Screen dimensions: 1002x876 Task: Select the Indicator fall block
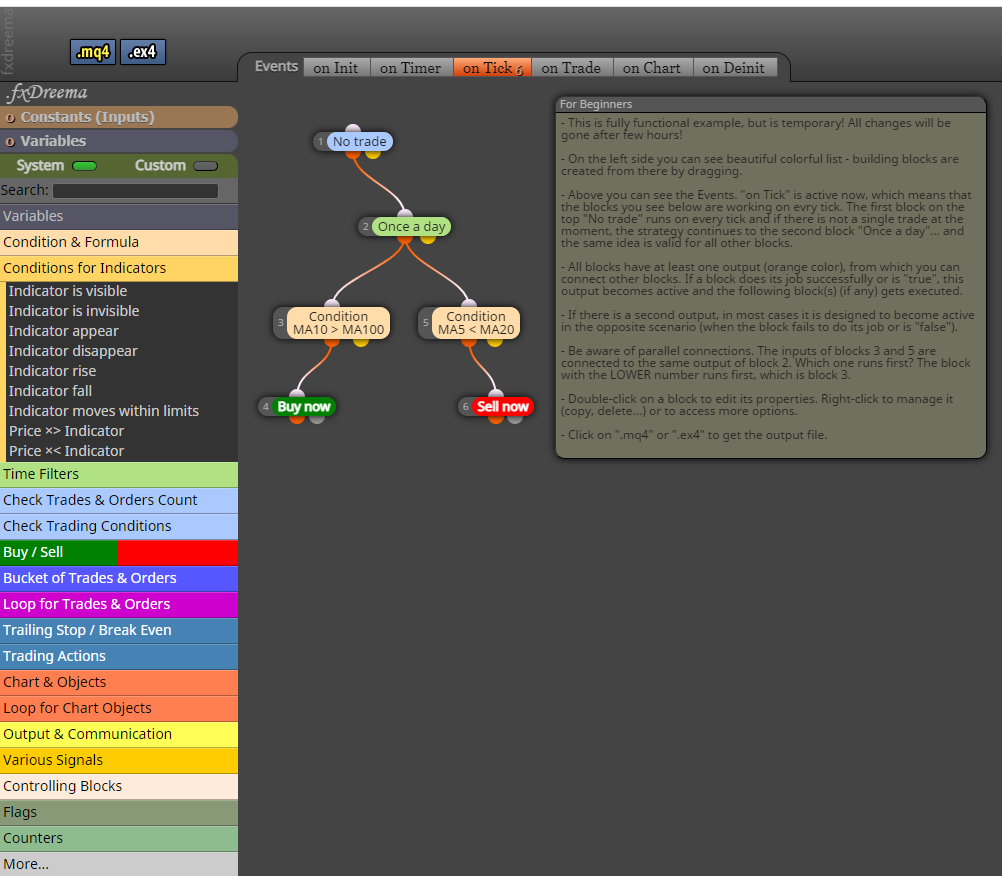coord(50,391)
